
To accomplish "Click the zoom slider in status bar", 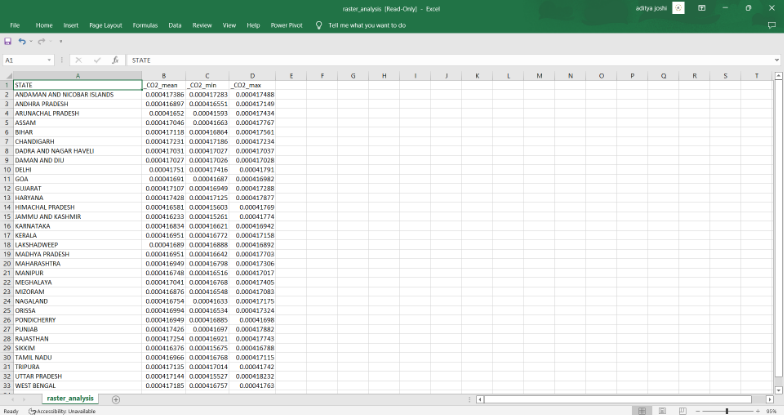I will [x=726, y=411].
